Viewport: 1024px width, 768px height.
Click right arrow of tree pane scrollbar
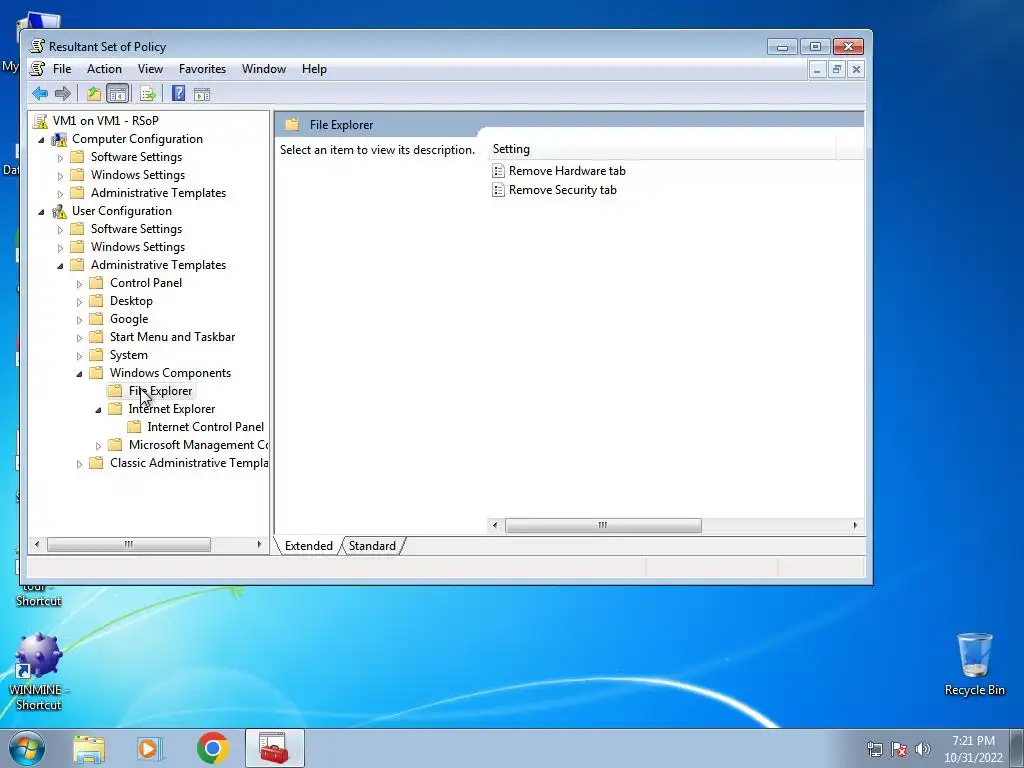259,544
